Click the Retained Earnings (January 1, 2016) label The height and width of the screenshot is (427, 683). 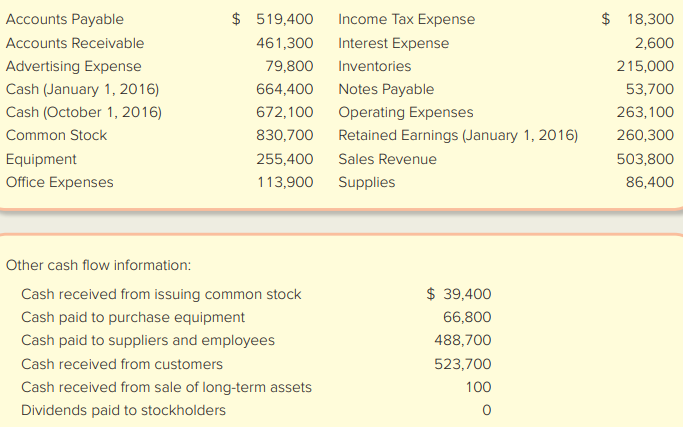(x=458, y=135)
